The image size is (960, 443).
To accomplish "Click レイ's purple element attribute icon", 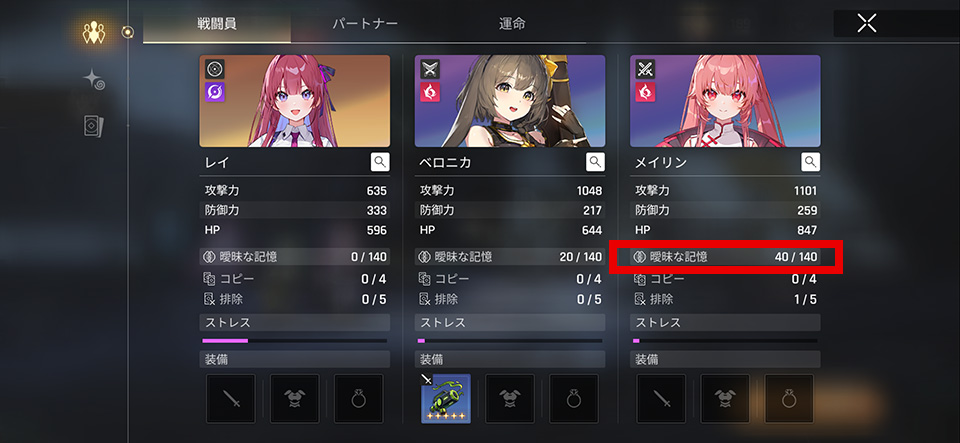I will 215,92.
